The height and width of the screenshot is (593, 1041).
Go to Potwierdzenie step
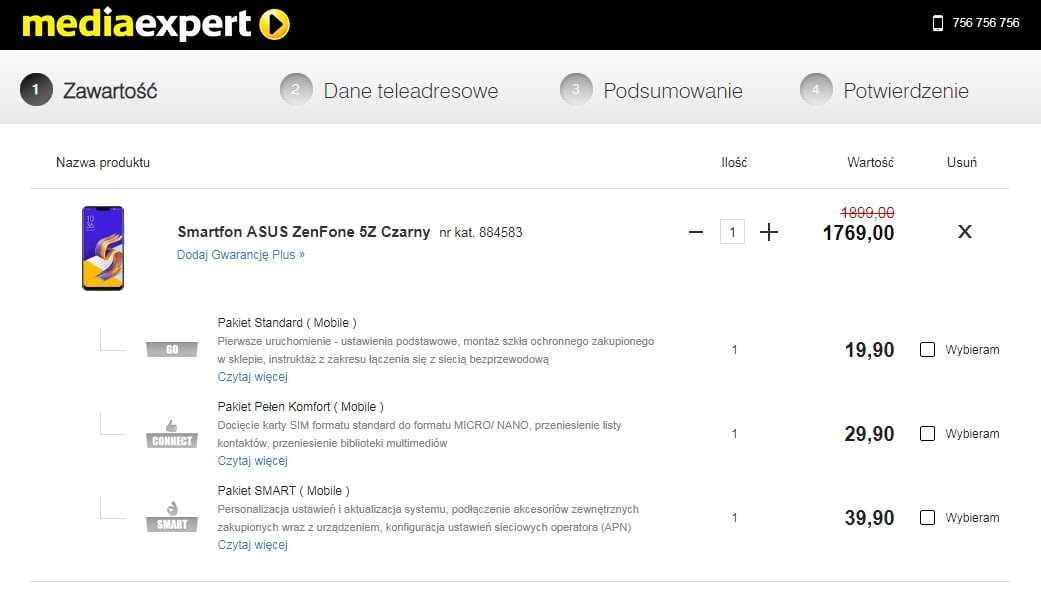[x=906, y=91]
